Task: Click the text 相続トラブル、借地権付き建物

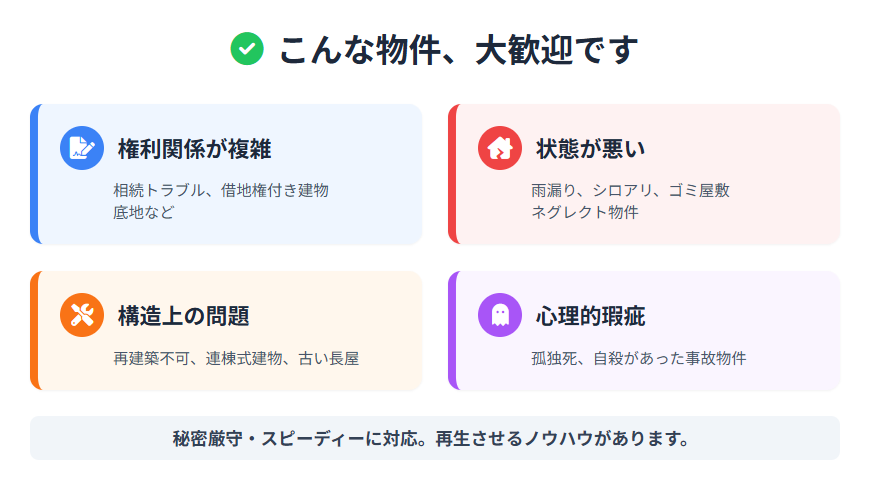Action: [x=221, y=190]
